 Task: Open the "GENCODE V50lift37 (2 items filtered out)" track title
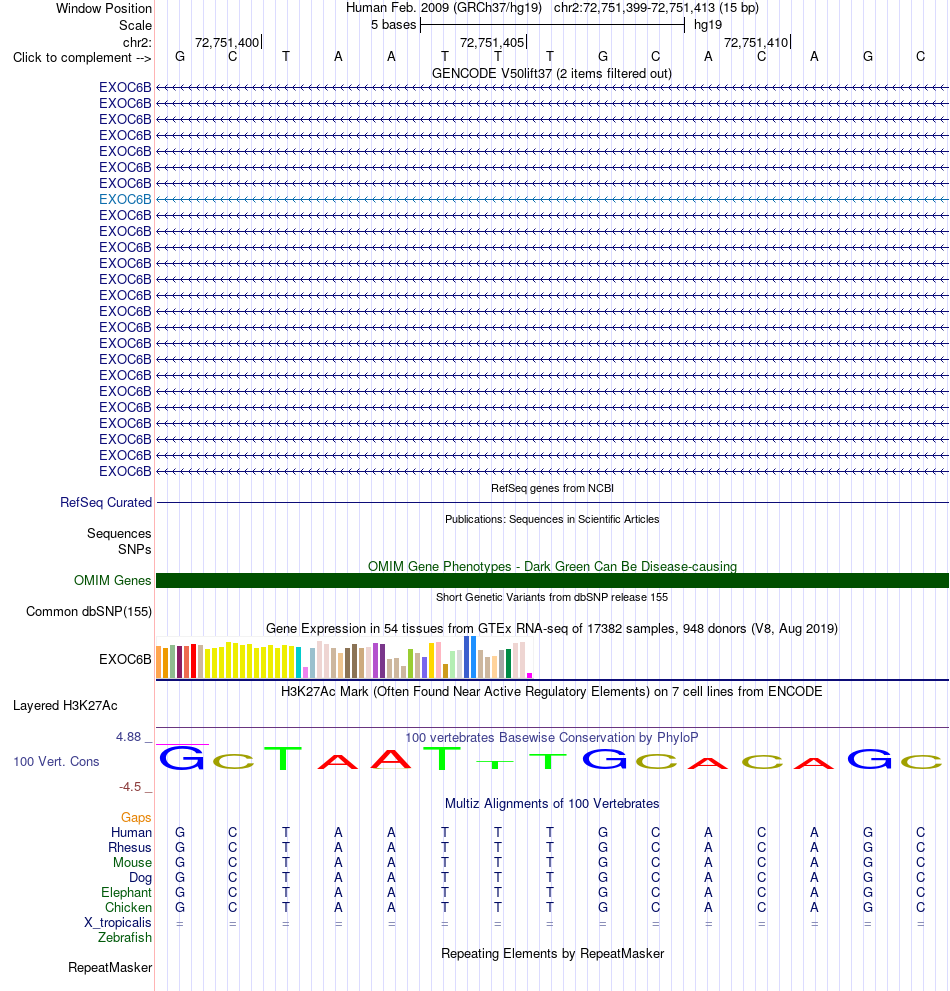pyautogui.click(x=552, y=73)
